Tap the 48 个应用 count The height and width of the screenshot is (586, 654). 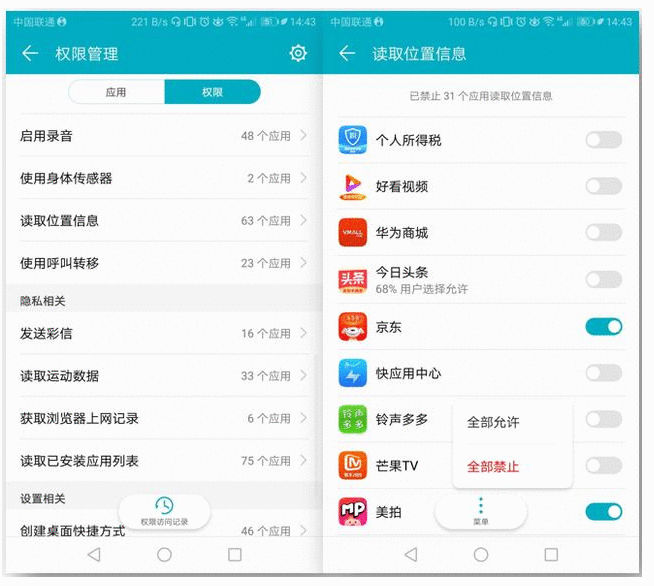[266, 136]
